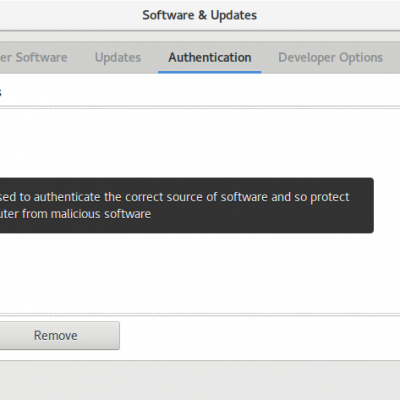Click the blue underline beneath Authentication
The height and width of the screenshot is (400, 400).
pos(210,72)
